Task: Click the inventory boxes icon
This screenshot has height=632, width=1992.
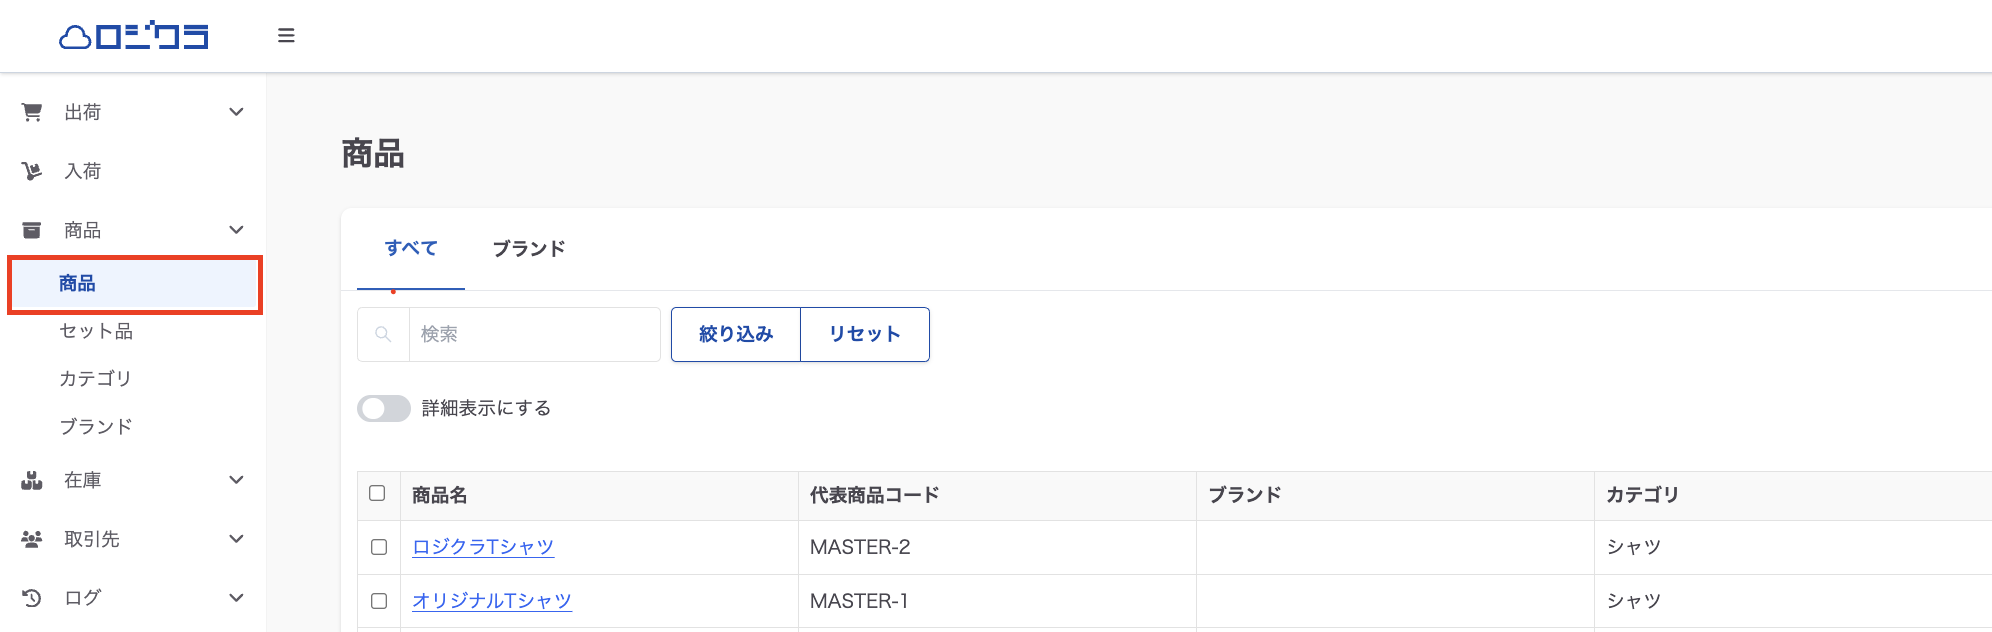Action: pos(32,480)
